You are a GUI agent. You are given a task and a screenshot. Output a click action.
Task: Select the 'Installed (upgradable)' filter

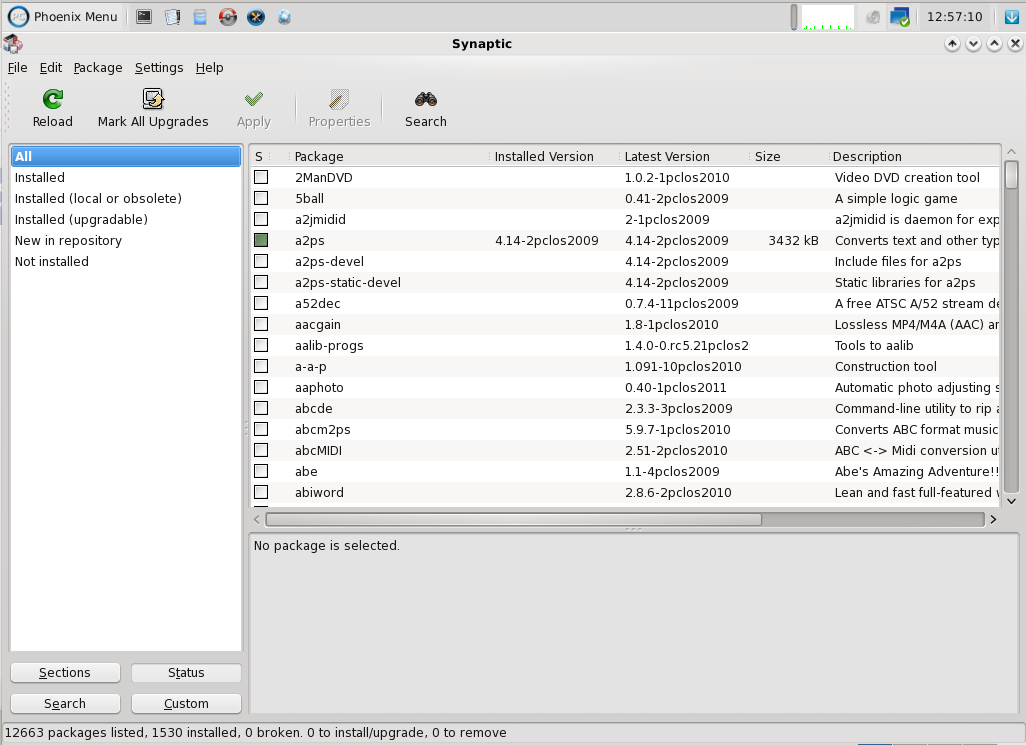81,219
